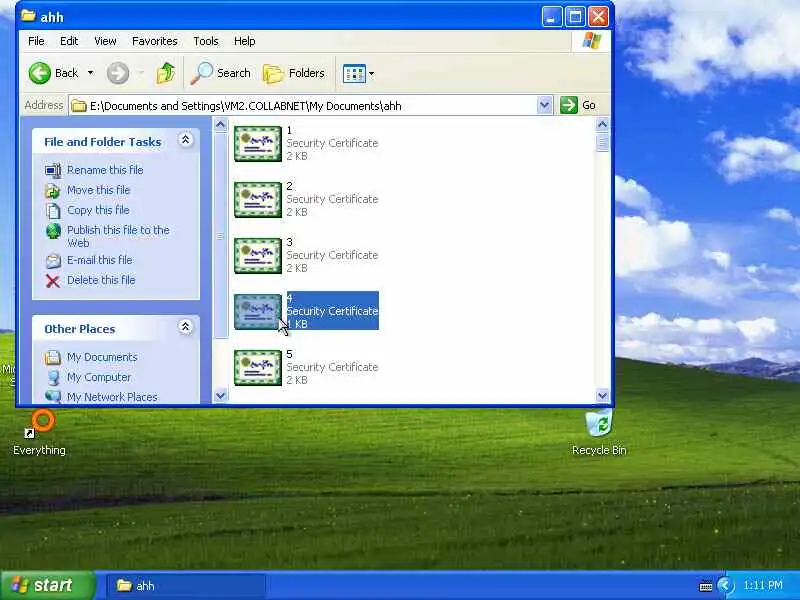Open the File menu

click(36, 41)
